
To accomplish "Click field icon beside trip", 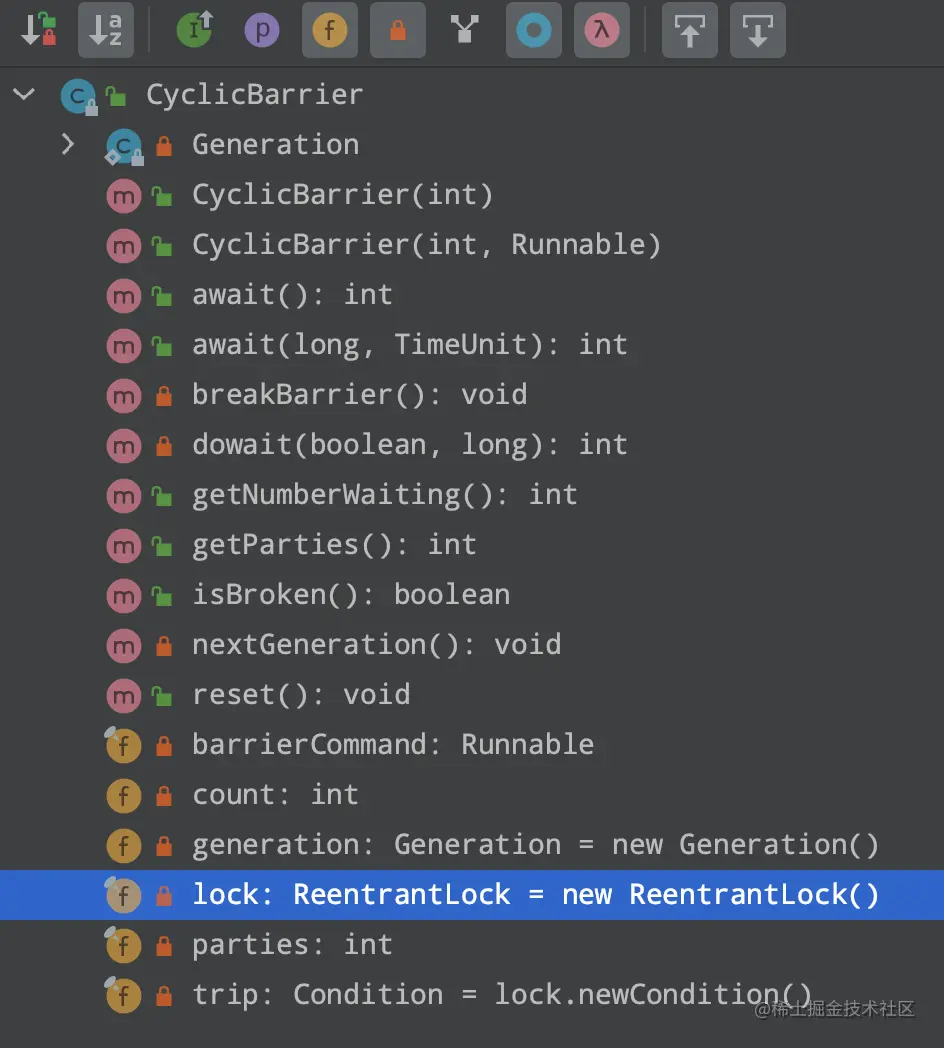I will click(x=124, y=996).
